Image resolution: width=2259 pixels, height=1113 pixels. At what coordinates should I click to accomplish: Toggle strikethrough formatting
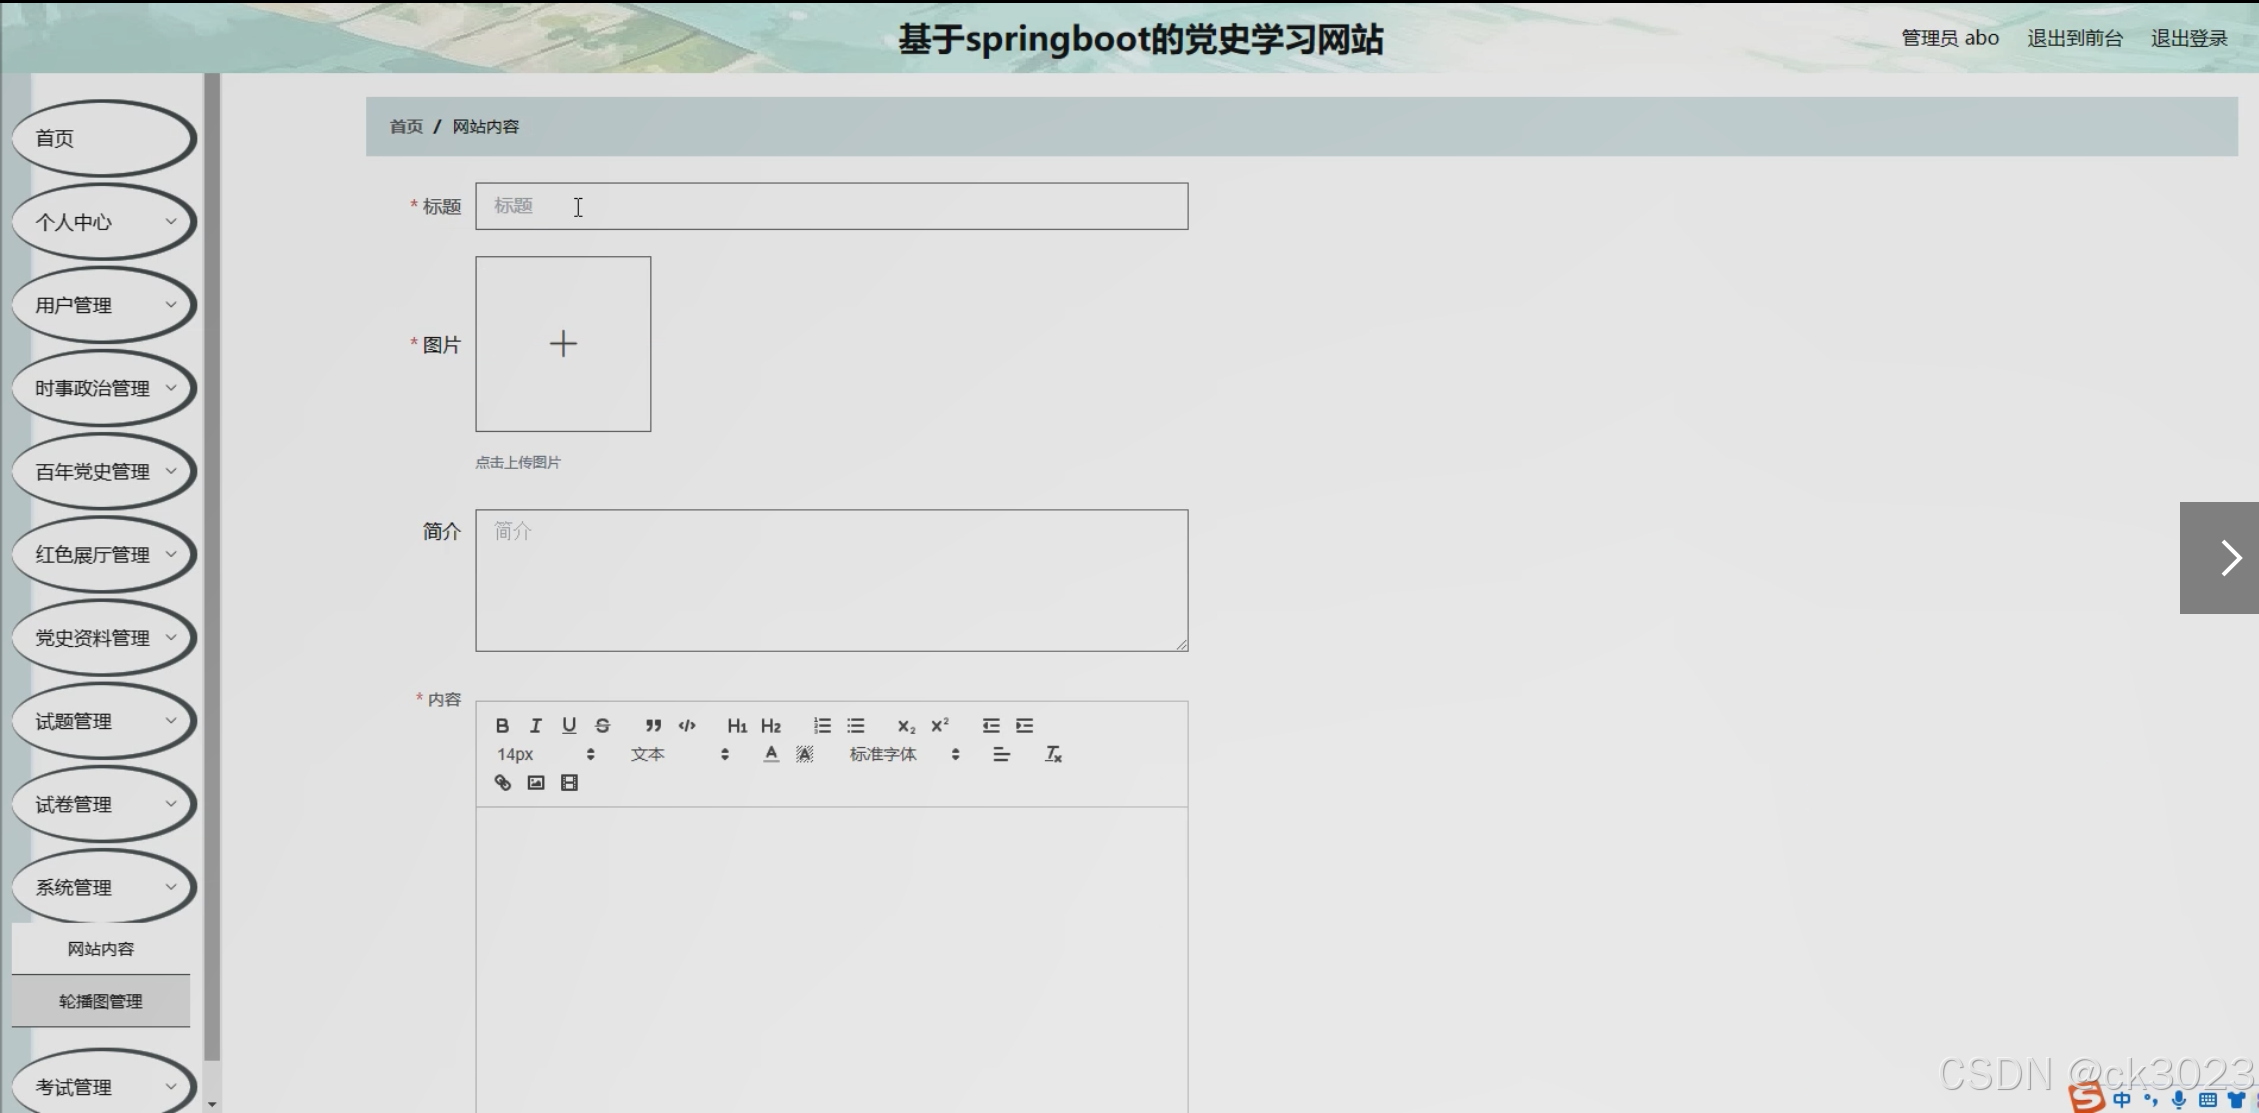coord(602,725)
